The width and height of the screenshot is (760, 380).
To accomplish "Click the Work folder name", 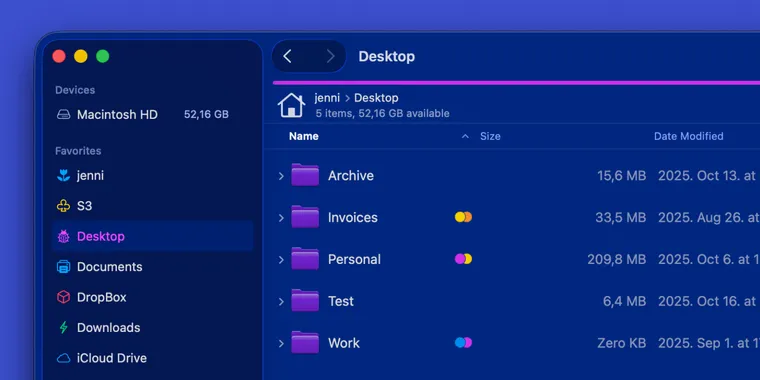I will point(344,343).
